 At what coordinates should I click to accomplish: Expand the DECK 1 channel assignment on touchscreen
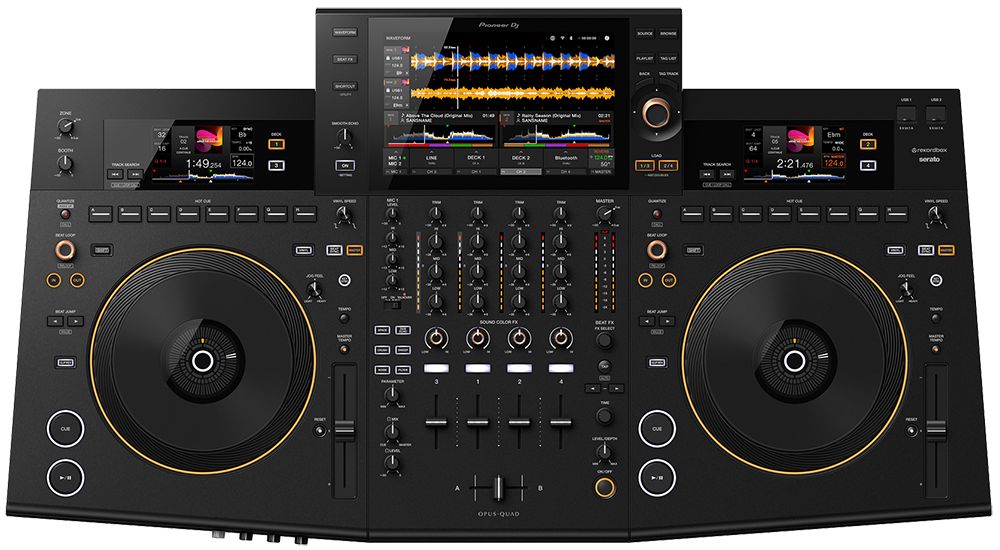click(x=476, y=159)
